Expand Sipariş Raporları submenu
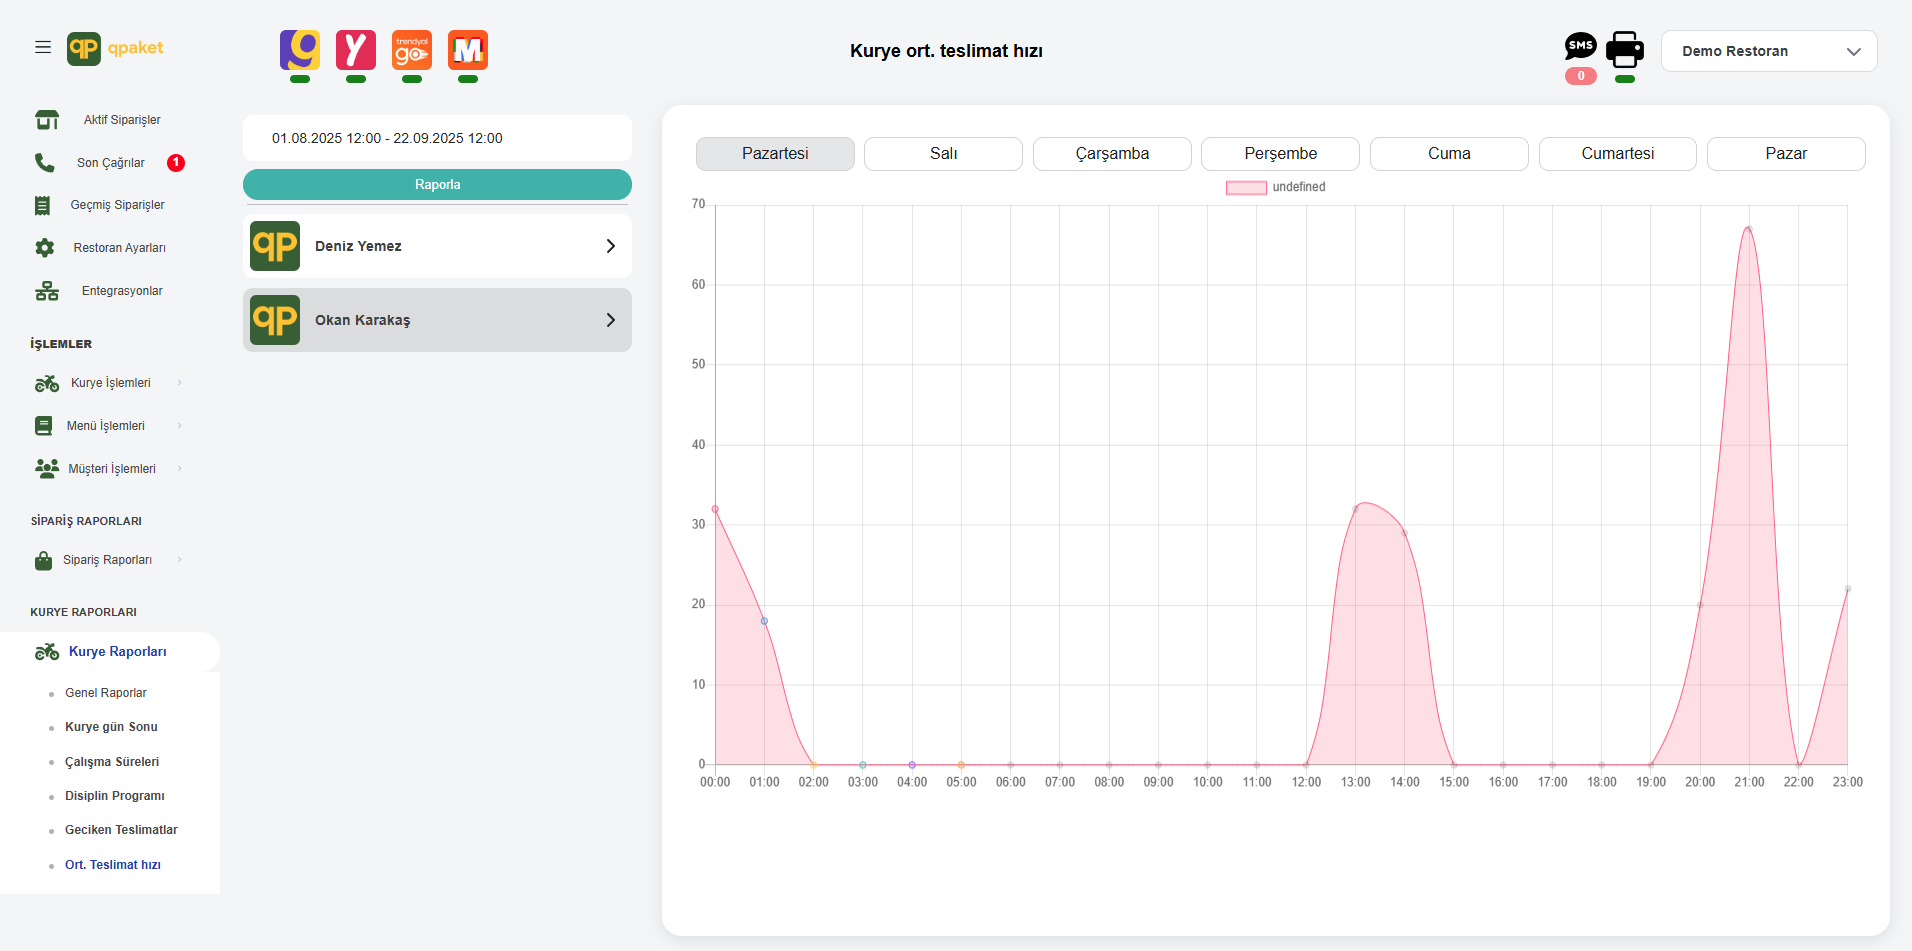This screenshot has height=951, width=1912. pyautogui.click(x=107, y=560)
